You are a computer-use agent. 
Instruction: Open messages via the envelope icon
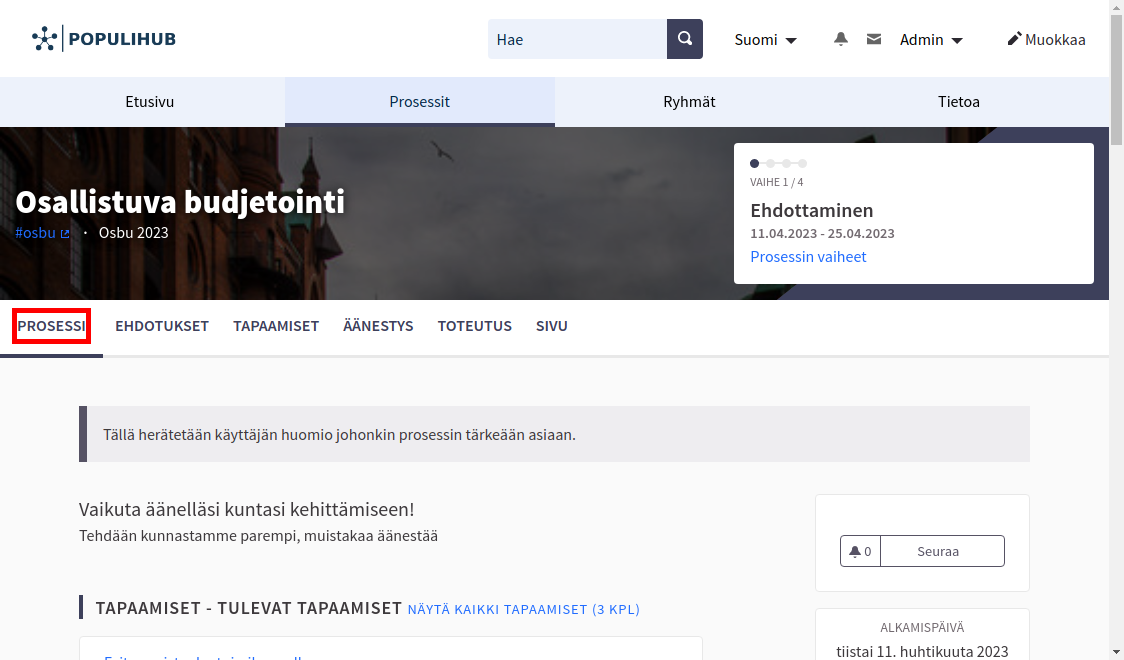[873, 39]
